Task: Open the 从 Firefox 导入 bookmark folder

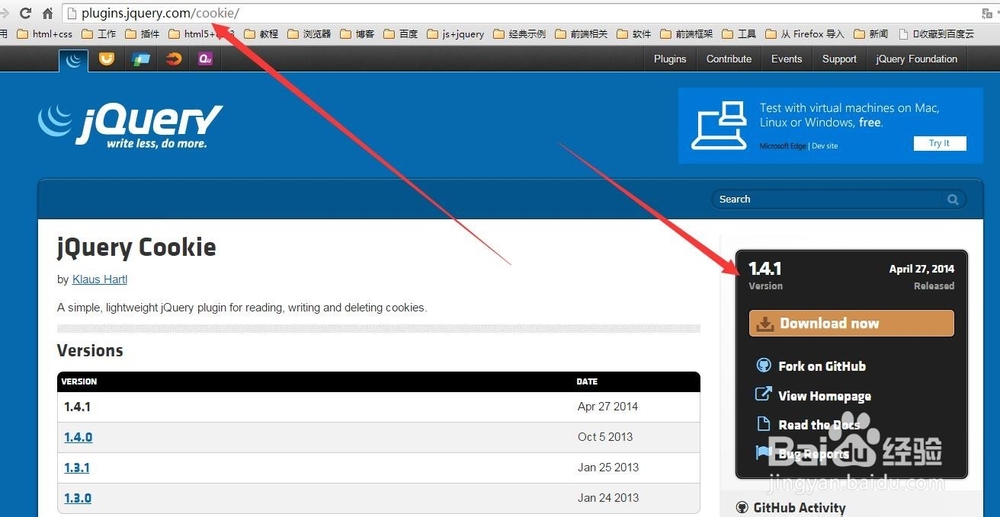Action: tap(804, 34)
